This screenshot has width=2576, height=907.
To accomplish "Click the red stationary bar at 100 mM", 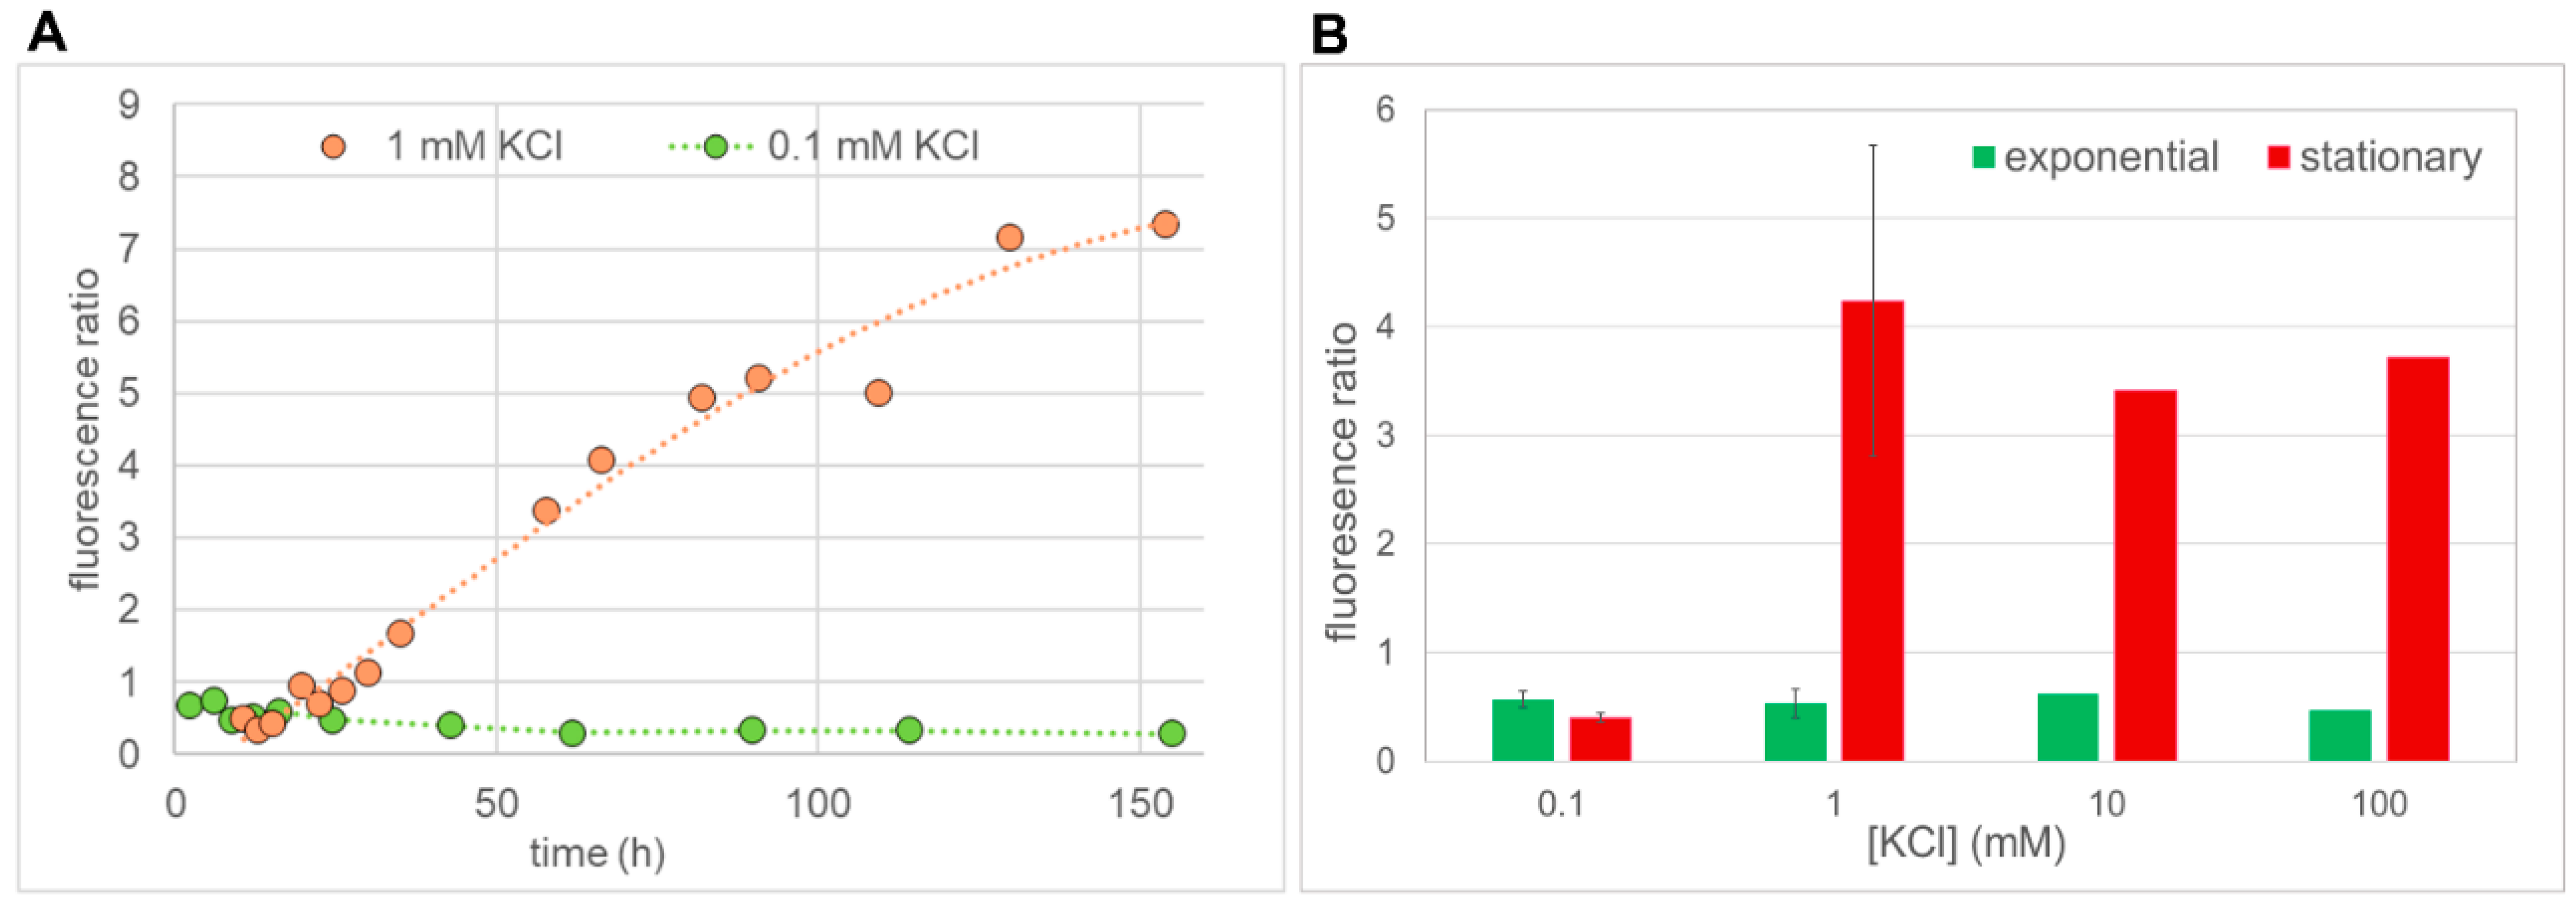I will pyautogui.click(x=2418, y=559).
